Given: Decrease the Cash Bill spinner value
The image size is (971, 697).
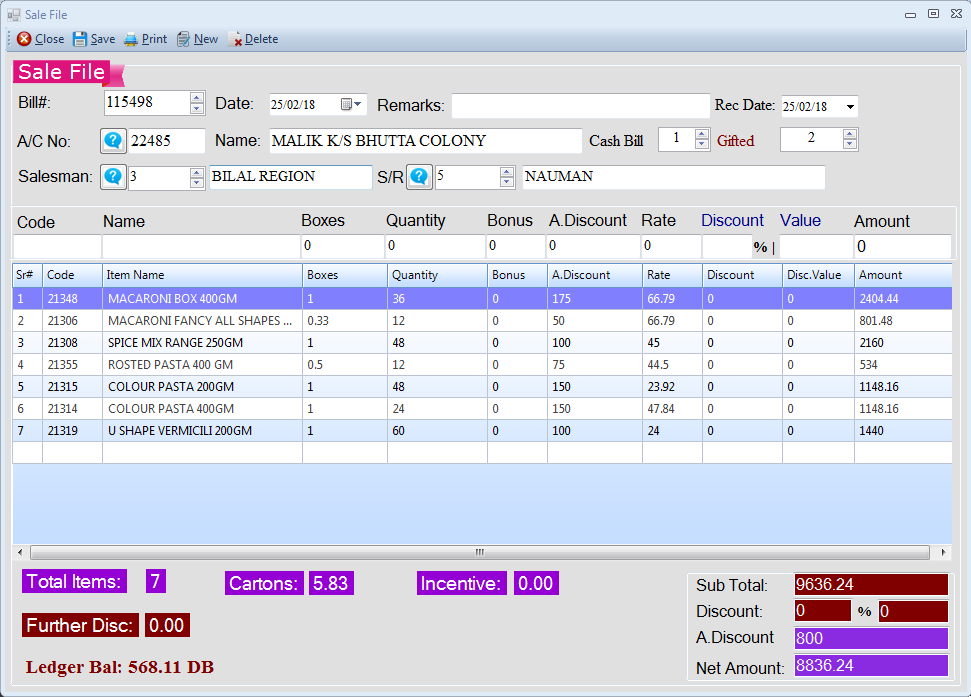Looking at the screenshot, I should [702, 145].
